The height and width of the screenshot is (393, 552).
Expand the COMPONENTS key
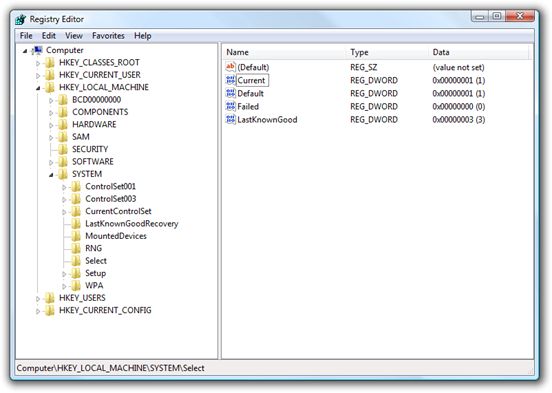click(51, 113)
